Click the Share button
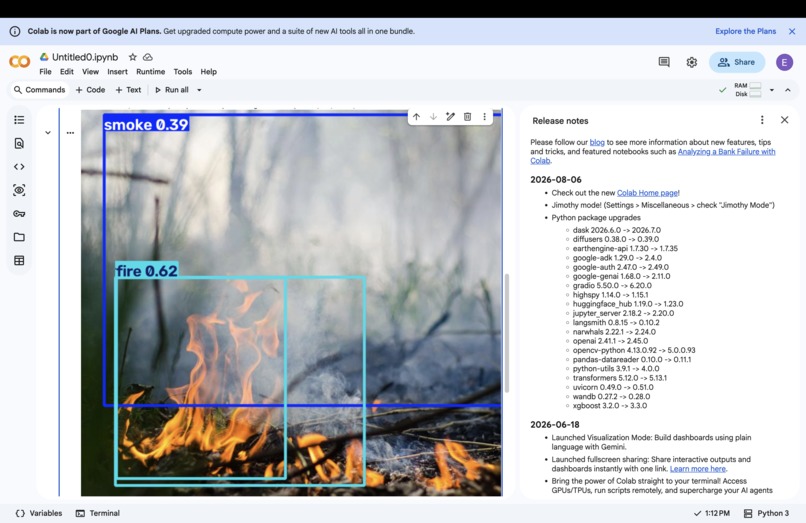Viewport: 806px width, 523px height. point(737,62)
